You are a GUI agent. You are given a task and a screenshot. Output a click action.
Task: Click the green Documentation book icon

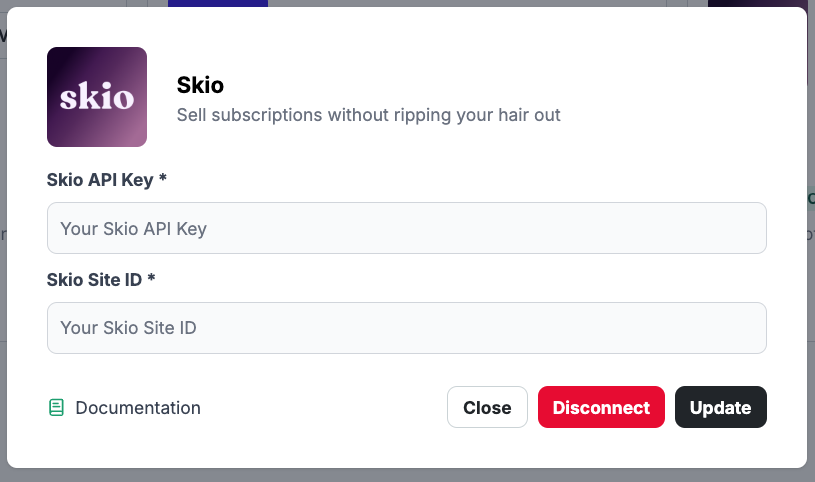pos(56,408)
